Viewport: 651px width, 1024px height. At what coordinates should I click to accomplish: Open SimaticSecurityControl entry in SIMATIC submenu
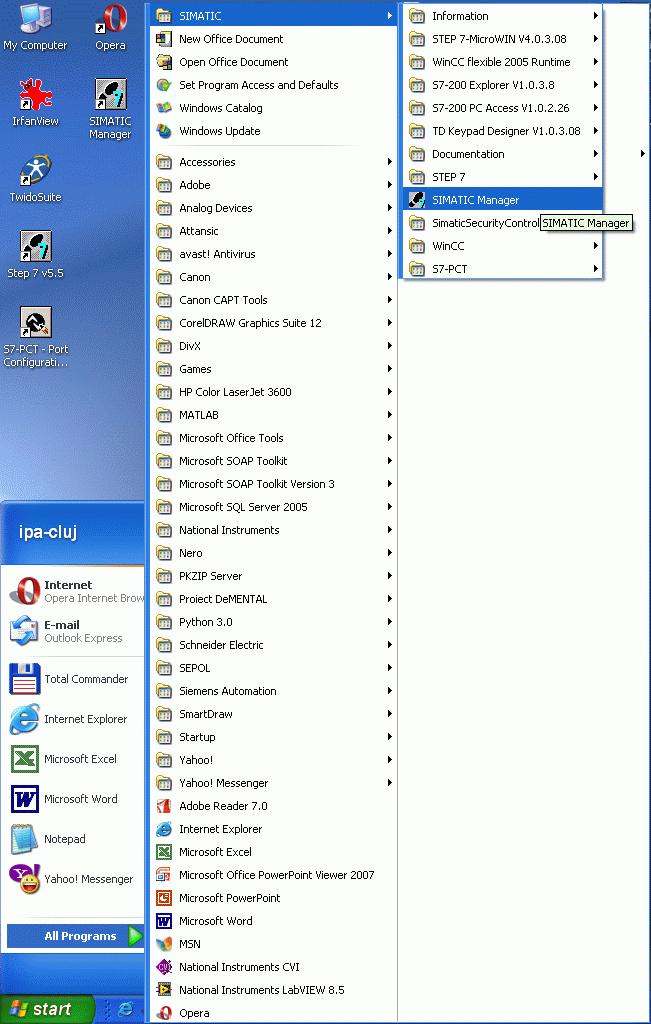coord(502,223)
